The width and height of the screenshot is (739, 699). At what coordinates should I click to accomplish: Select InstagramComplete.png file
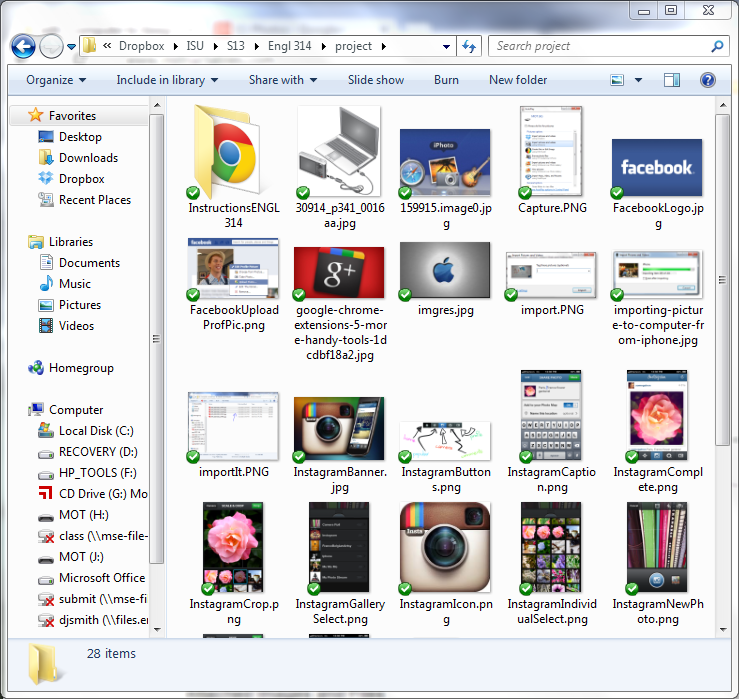[x=657, y=432]
